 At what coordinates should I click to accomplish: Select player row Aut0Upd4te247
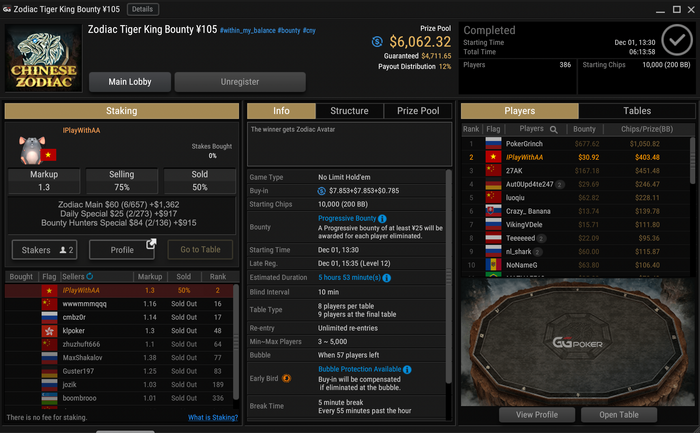[575, 184]
